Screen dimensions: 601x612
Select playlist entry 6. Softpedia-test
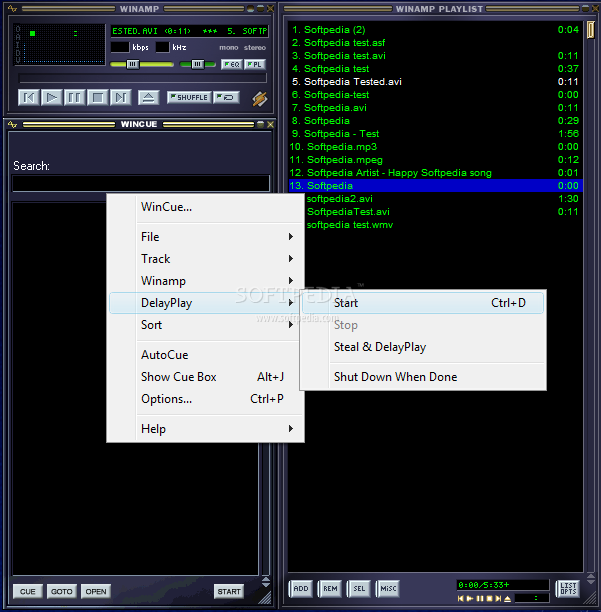(436, 95)
